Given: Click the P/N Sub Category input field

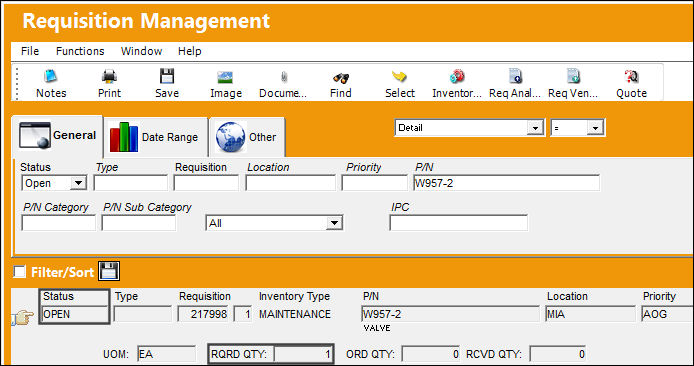Looking at the screenshot, I should (x=139, y=223).
